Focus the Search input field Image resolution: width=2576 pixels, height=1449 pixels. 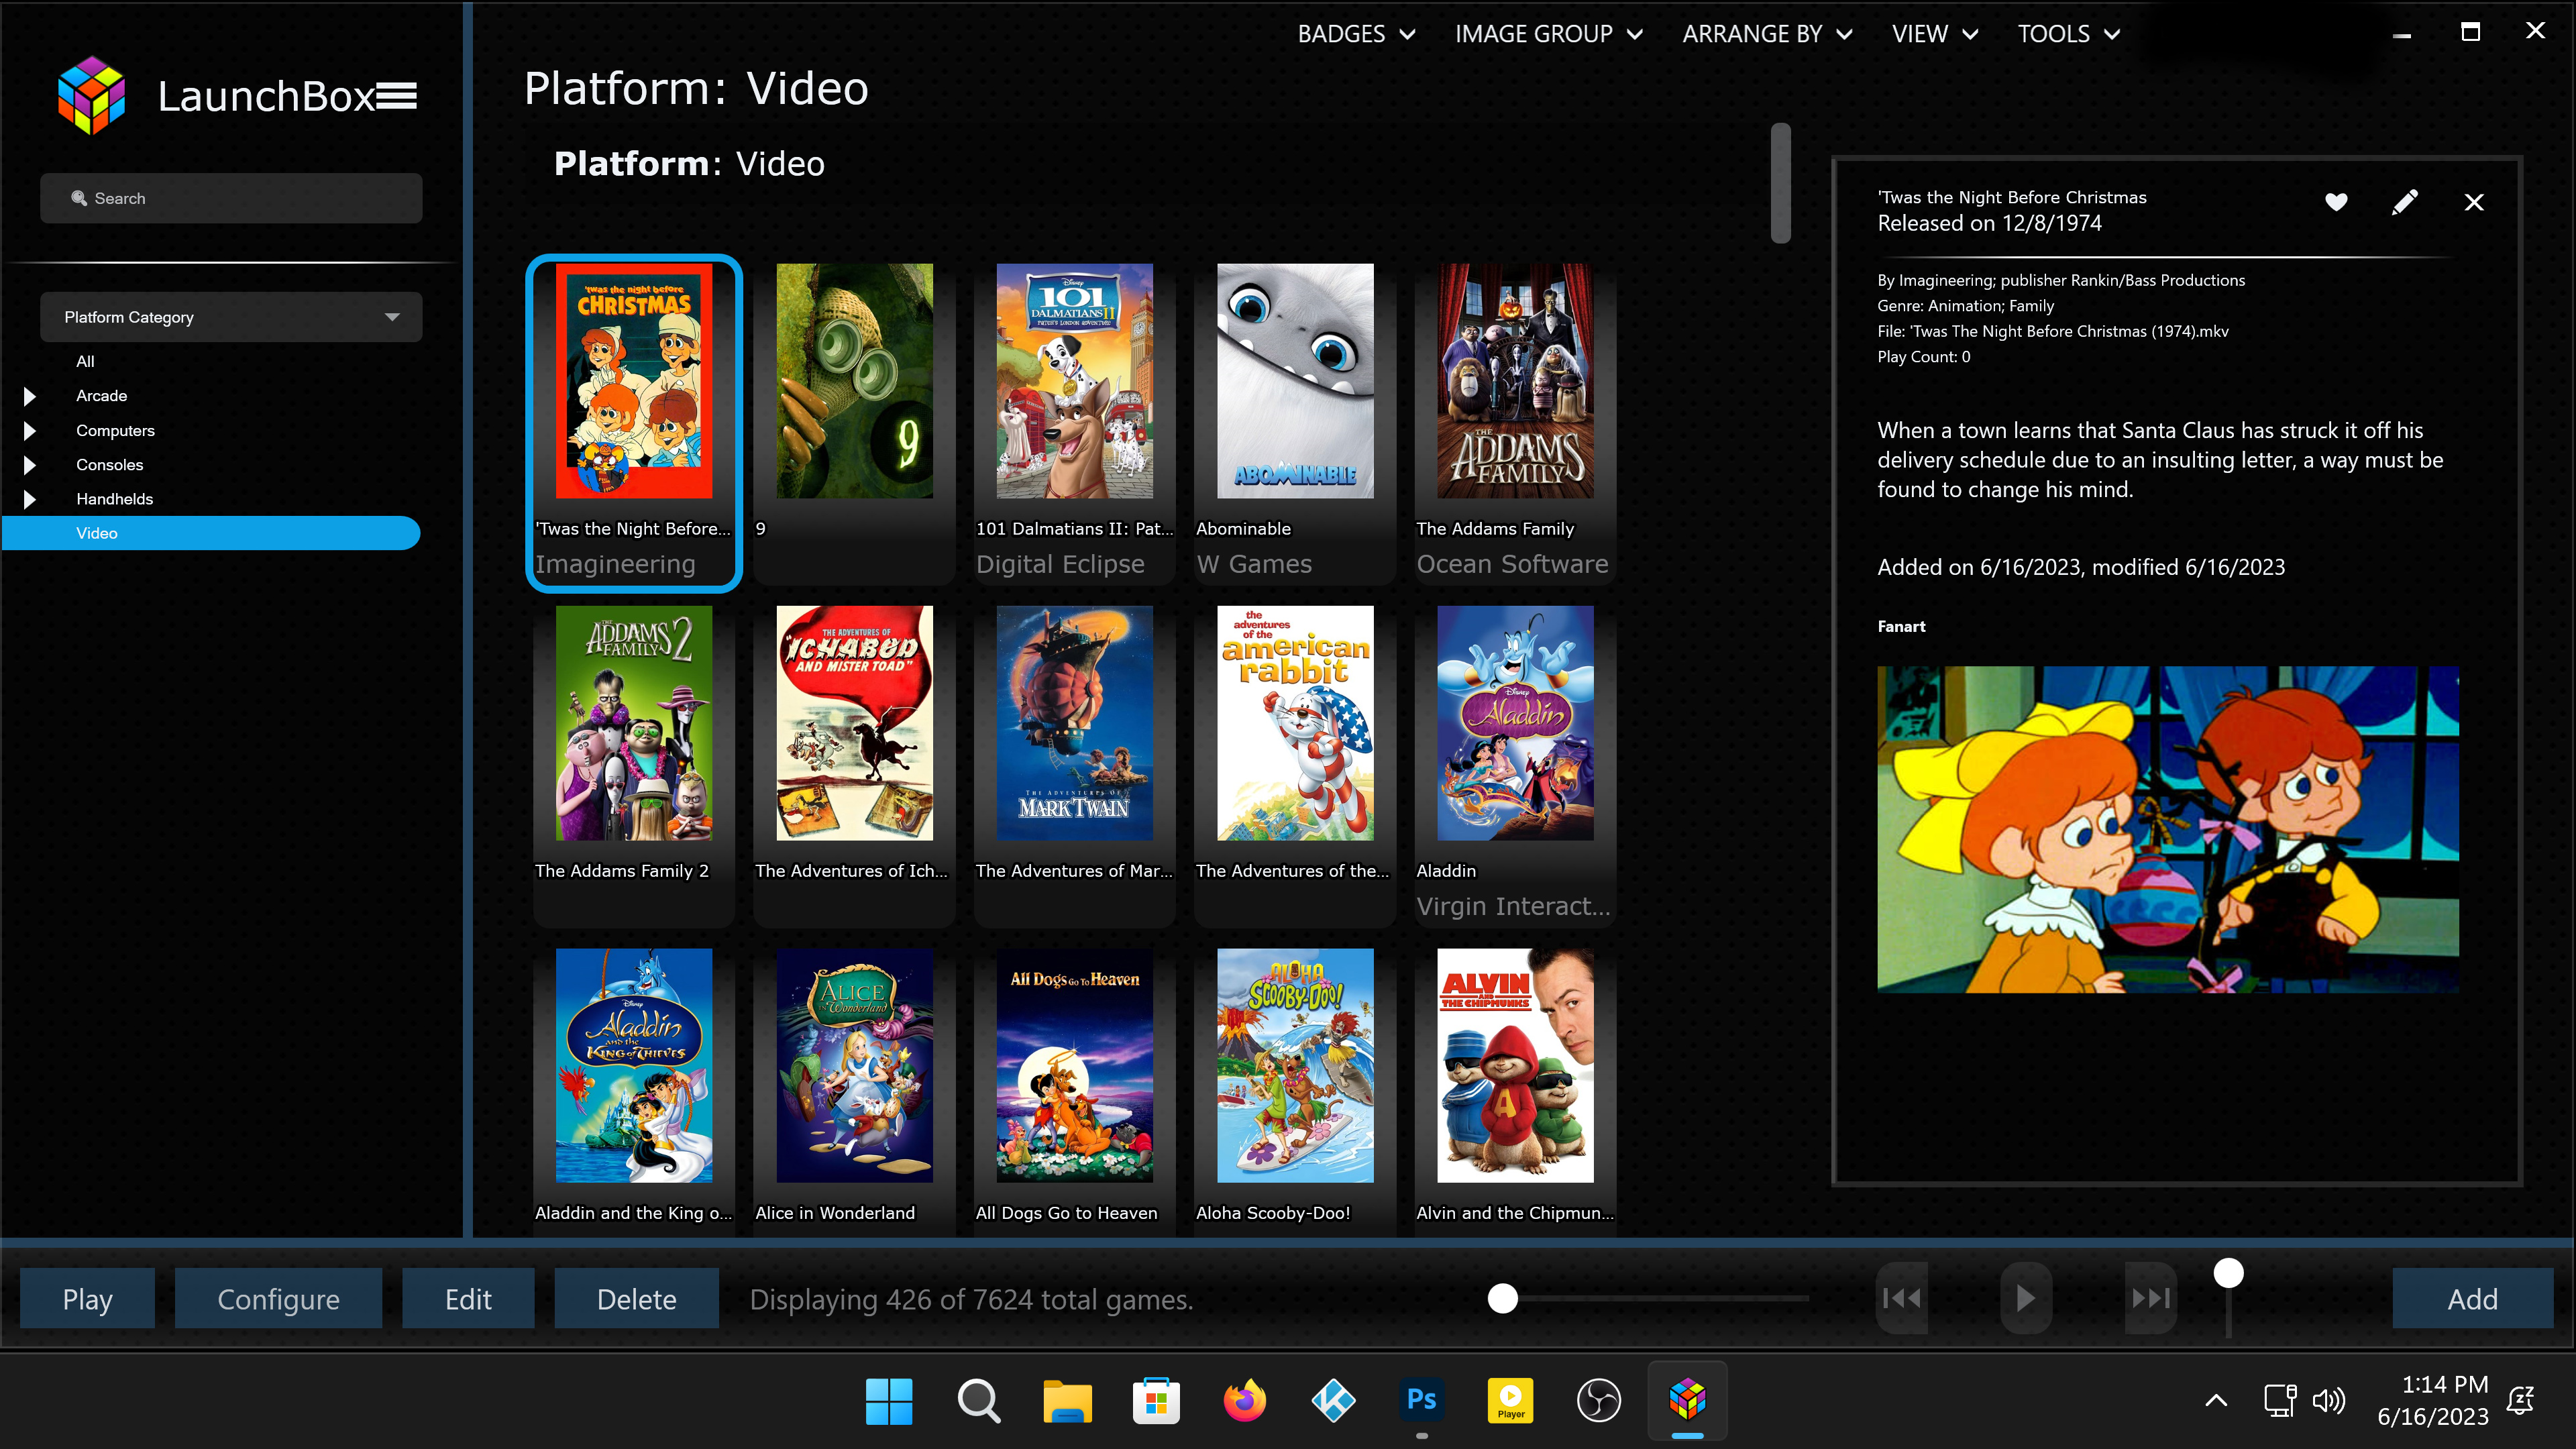231,198
